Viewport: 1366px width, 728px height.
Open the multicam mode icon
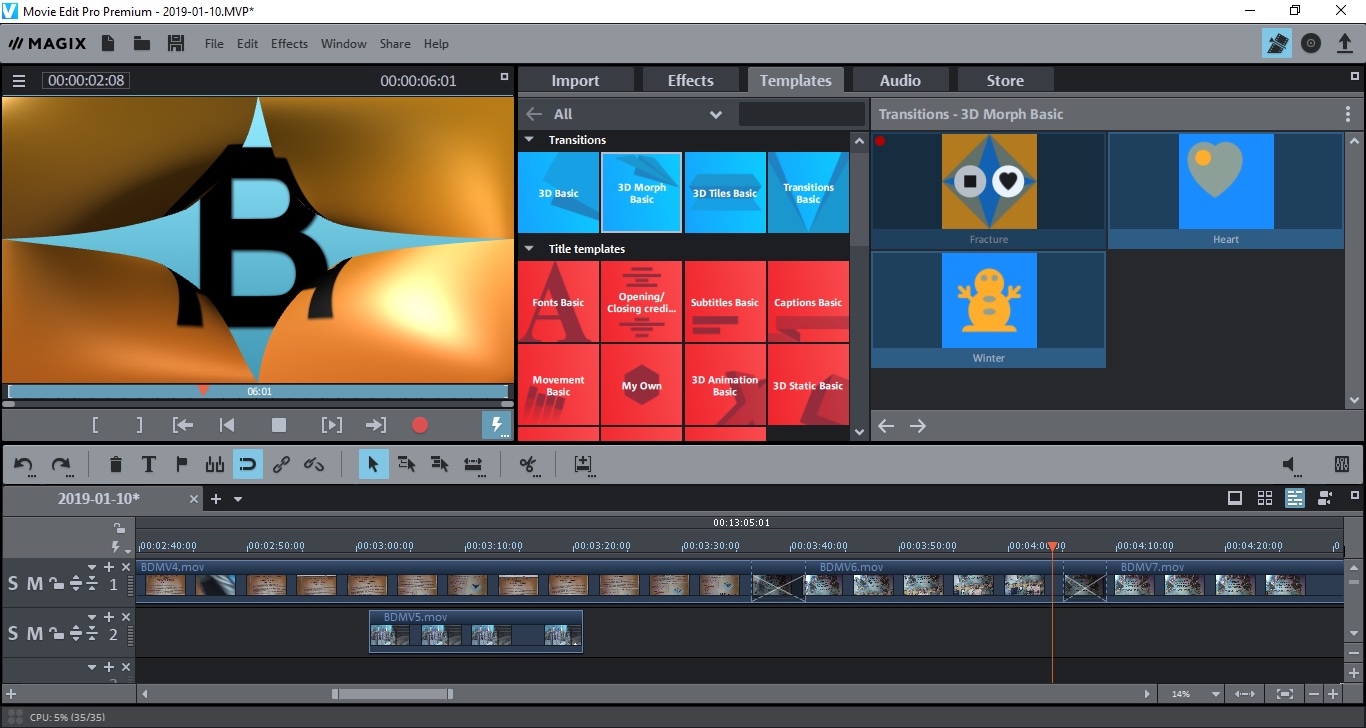point(1326,498)
